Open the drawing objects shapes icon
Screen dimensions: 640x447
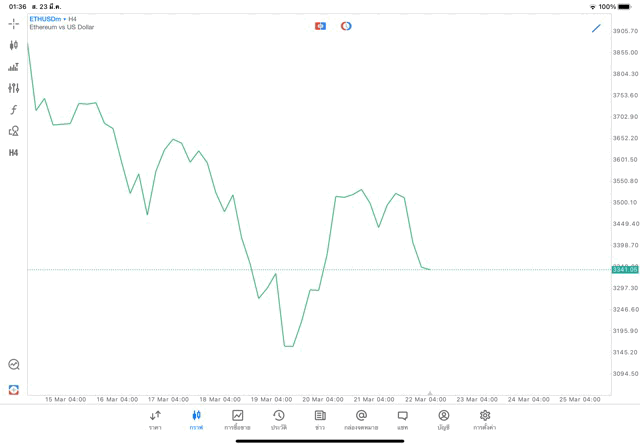[13, 131]
